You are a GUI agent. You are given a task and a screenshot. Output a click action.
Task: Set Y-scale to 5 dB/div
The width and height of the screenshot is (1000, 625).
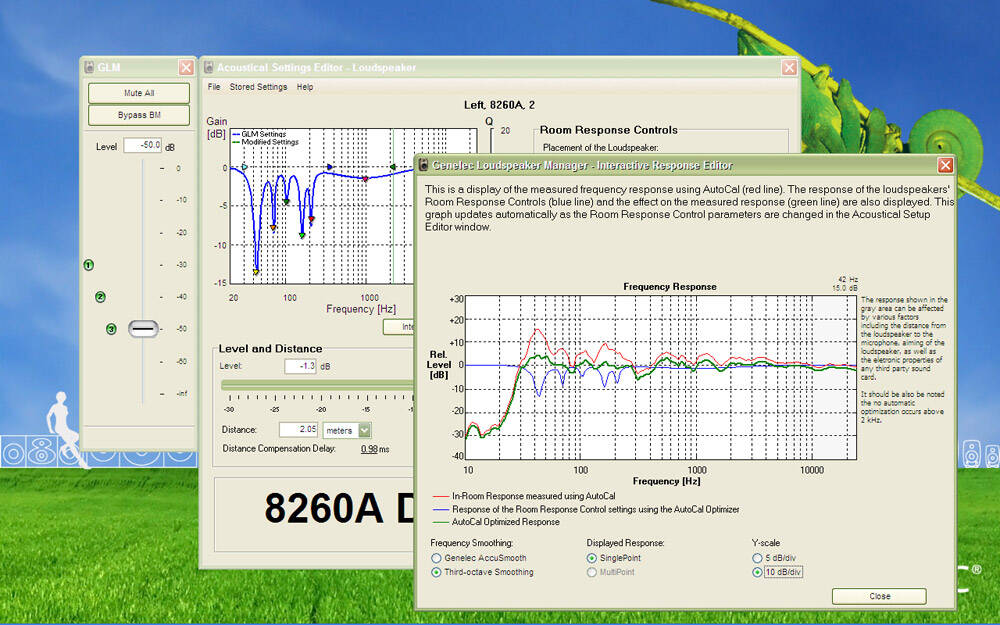click(757, 558)
